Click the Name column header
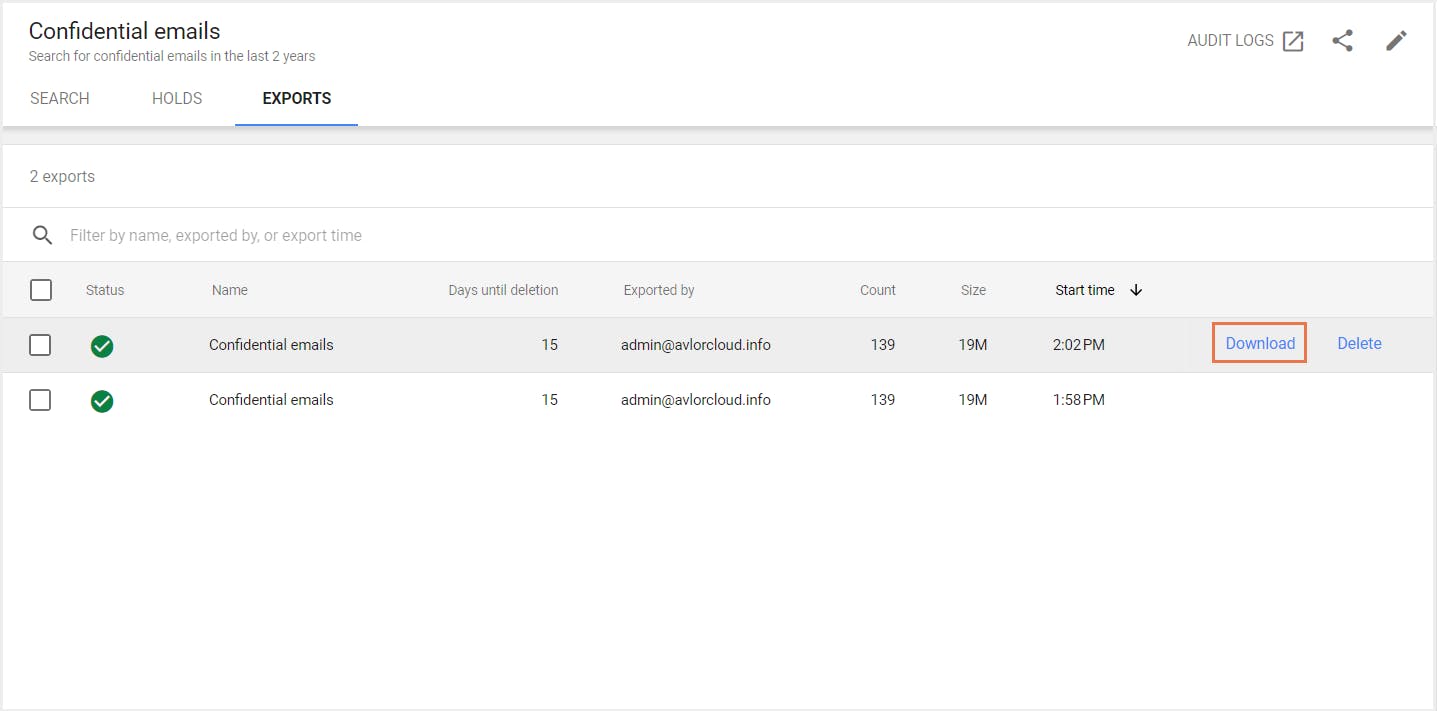This screenshot has height=711, width=1437. pyautogui.click(x=230, y=290)
